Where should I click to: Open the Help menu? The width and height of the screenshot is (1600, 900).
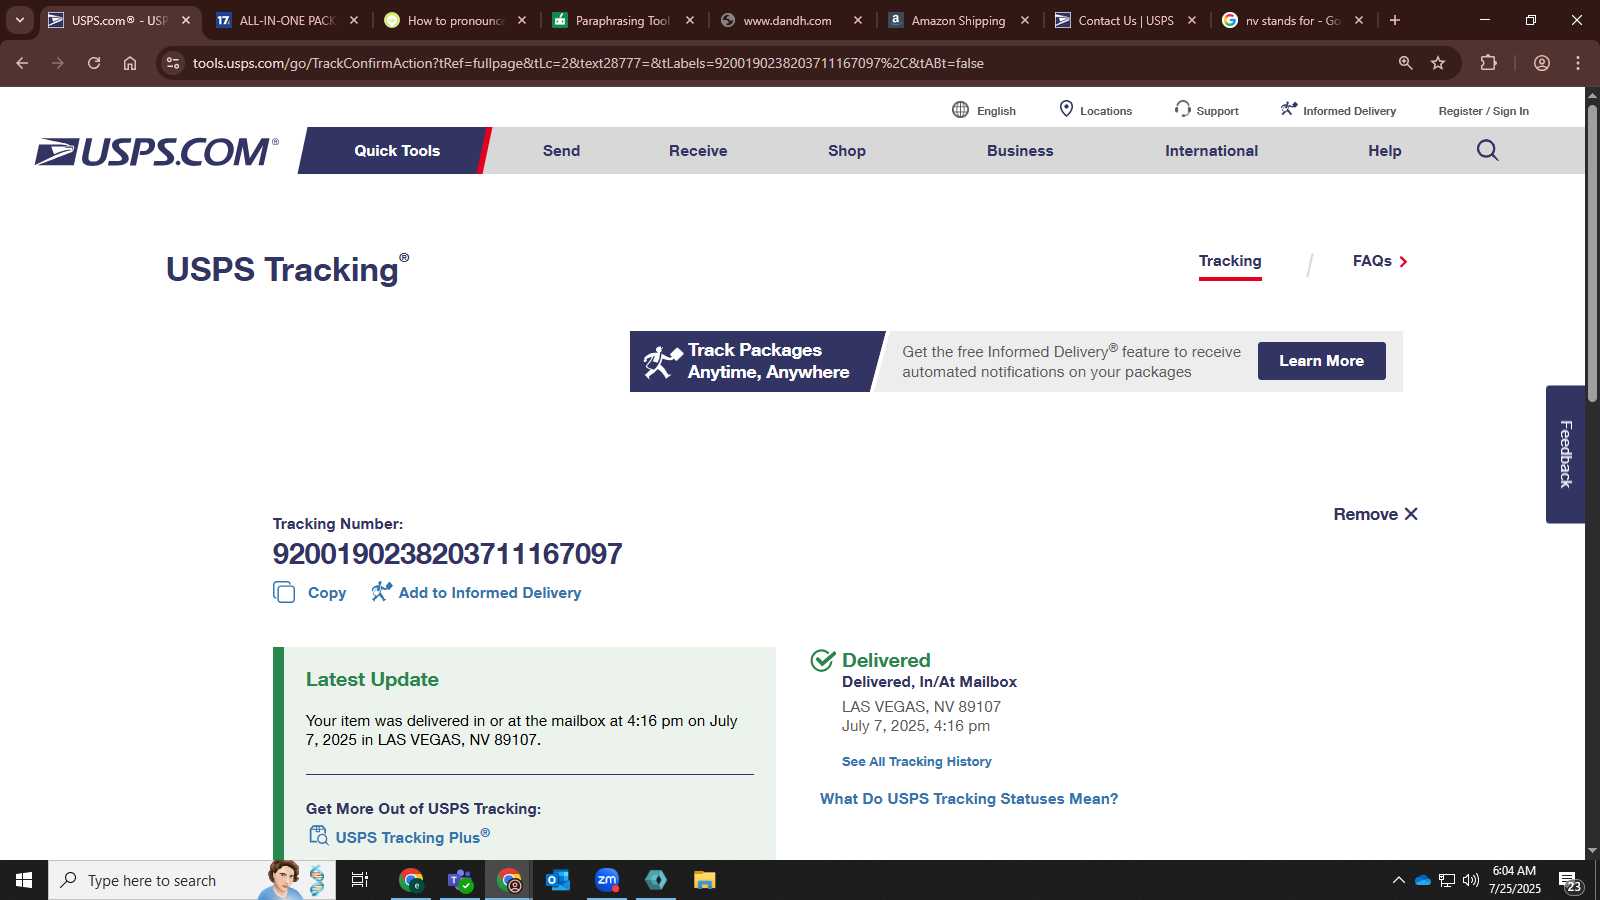1384,150
